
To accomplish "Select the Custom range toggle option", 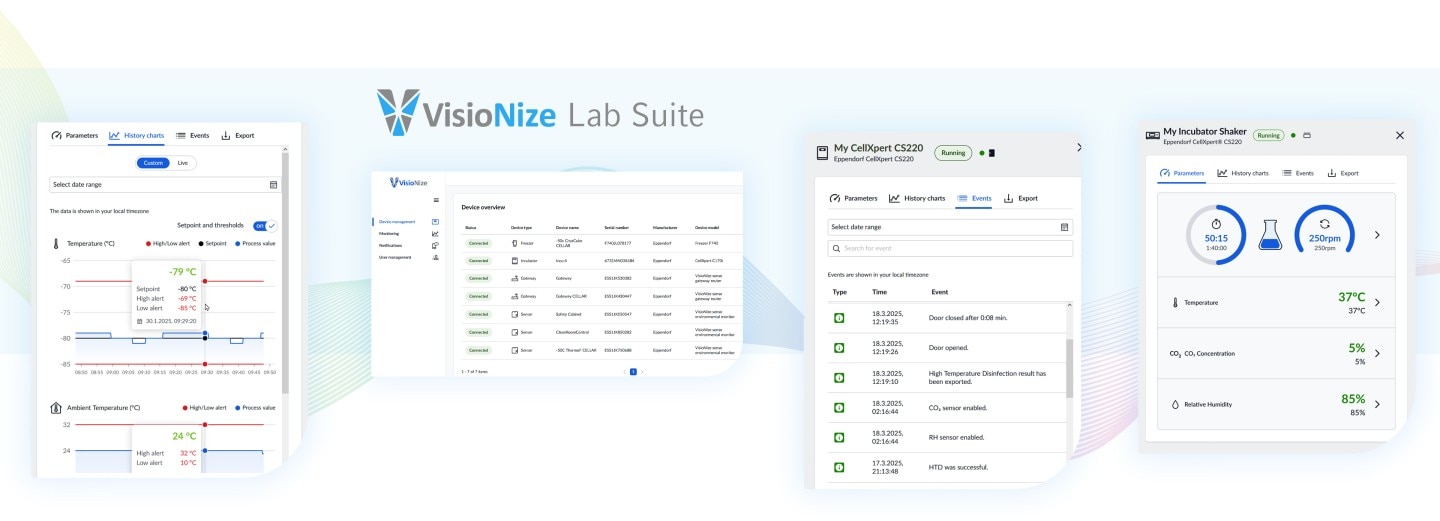I will 153,163.
